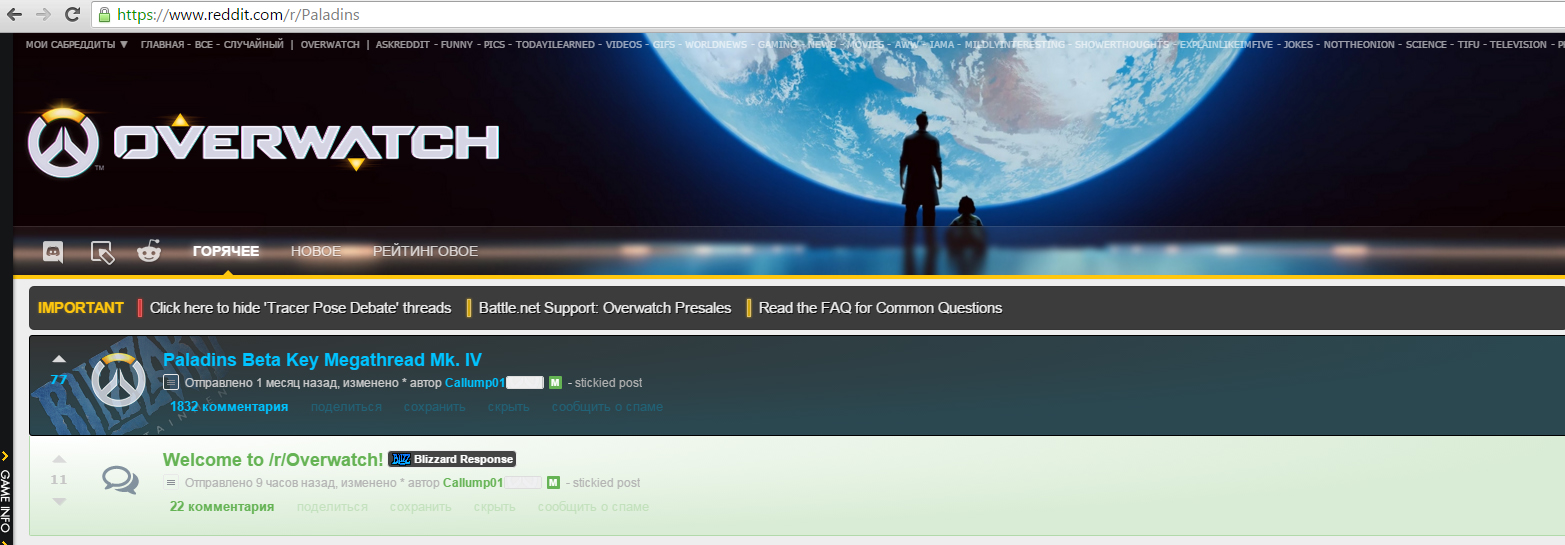Image resolution: width=1565 pixels, height=545 pixels.
Task: Downvote the Welcome to /r/Overwatch post
Action: (58, 500)
